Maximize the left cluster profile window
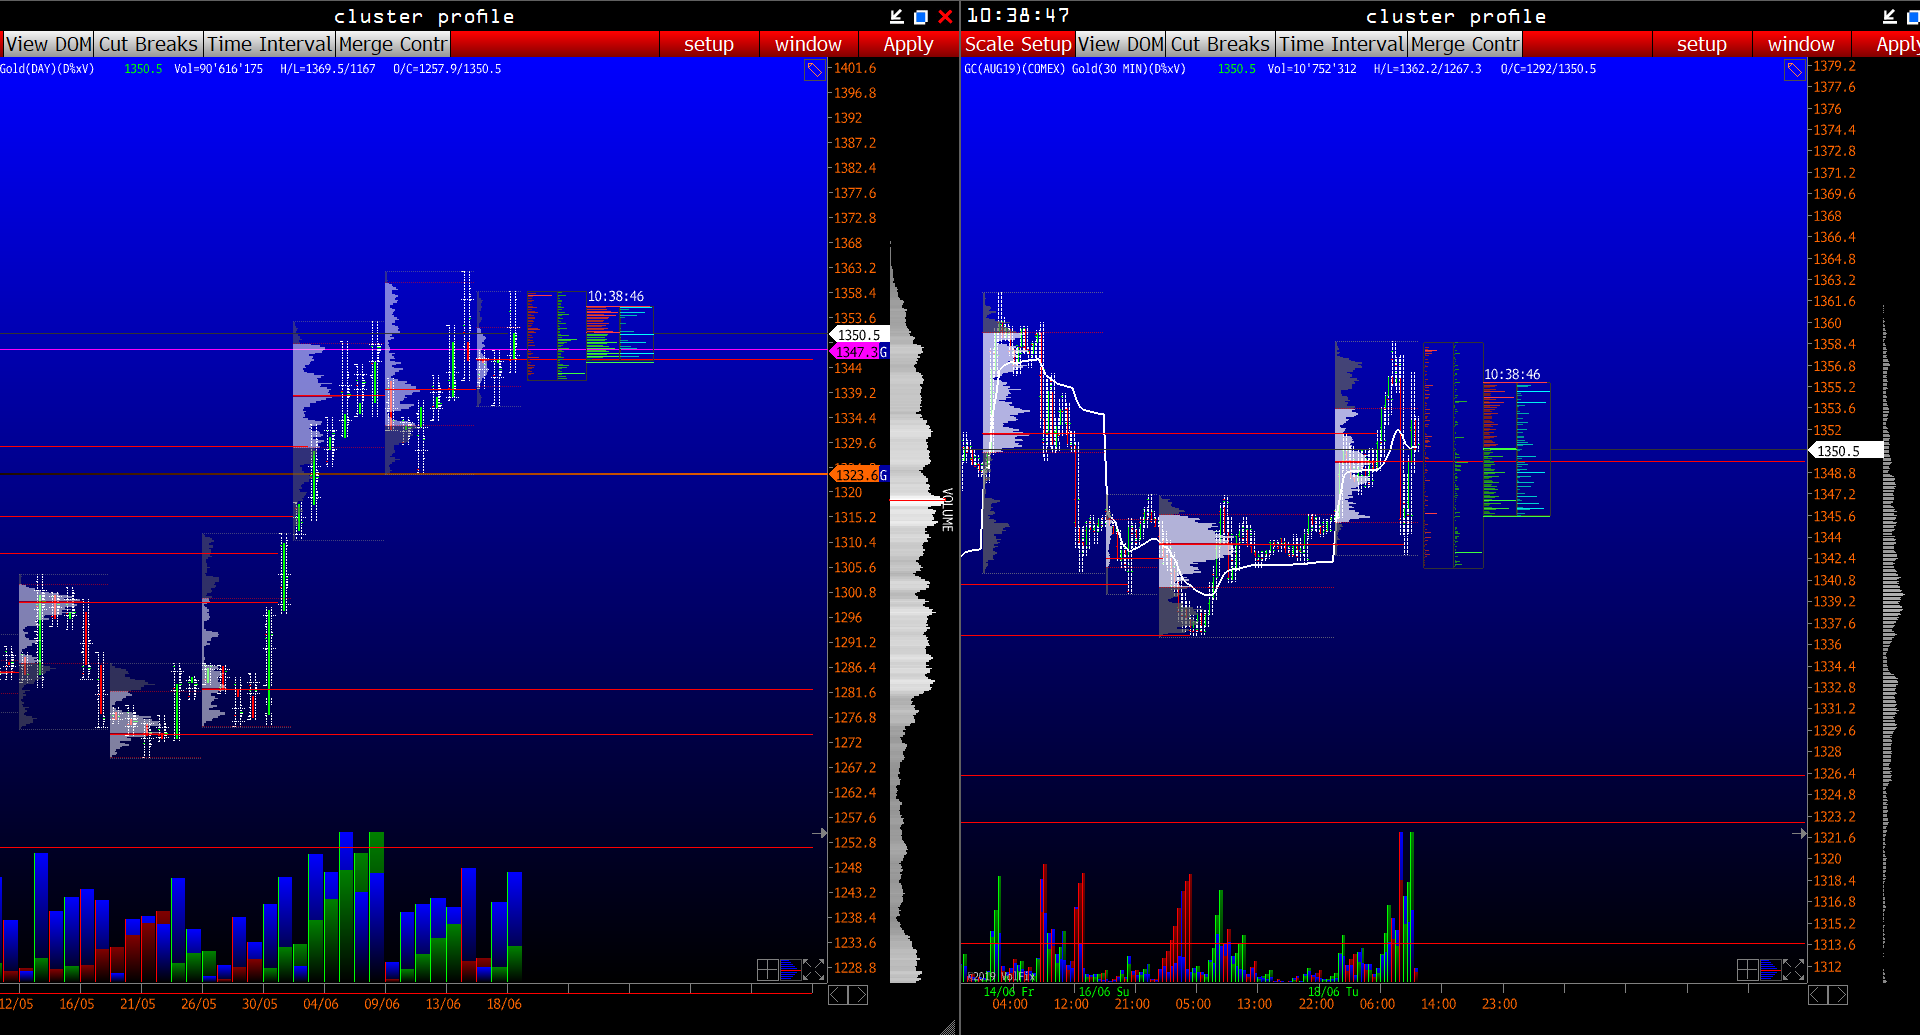Viewport: 1920px width, 1035px height. coord(921,16)
